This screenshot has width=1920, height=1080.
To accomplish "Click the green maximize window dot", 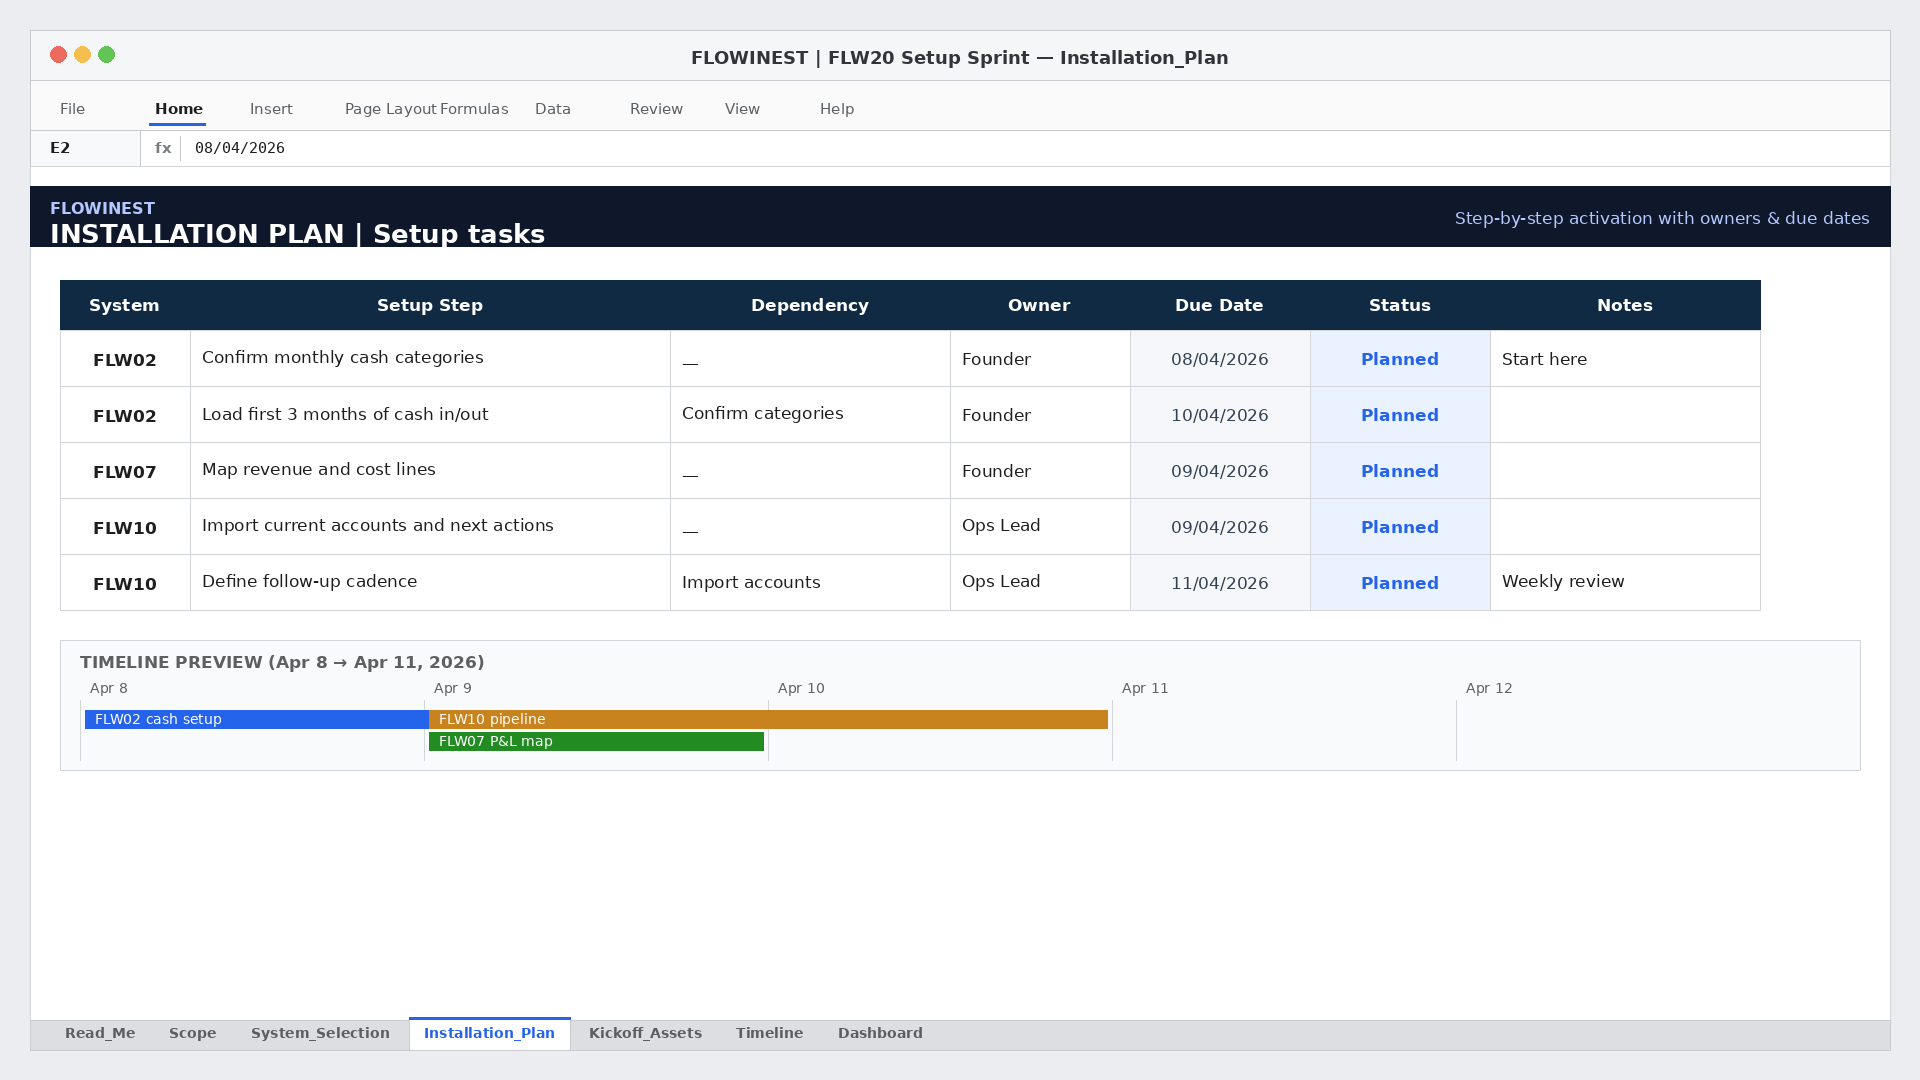I will [x=106, y=55].
